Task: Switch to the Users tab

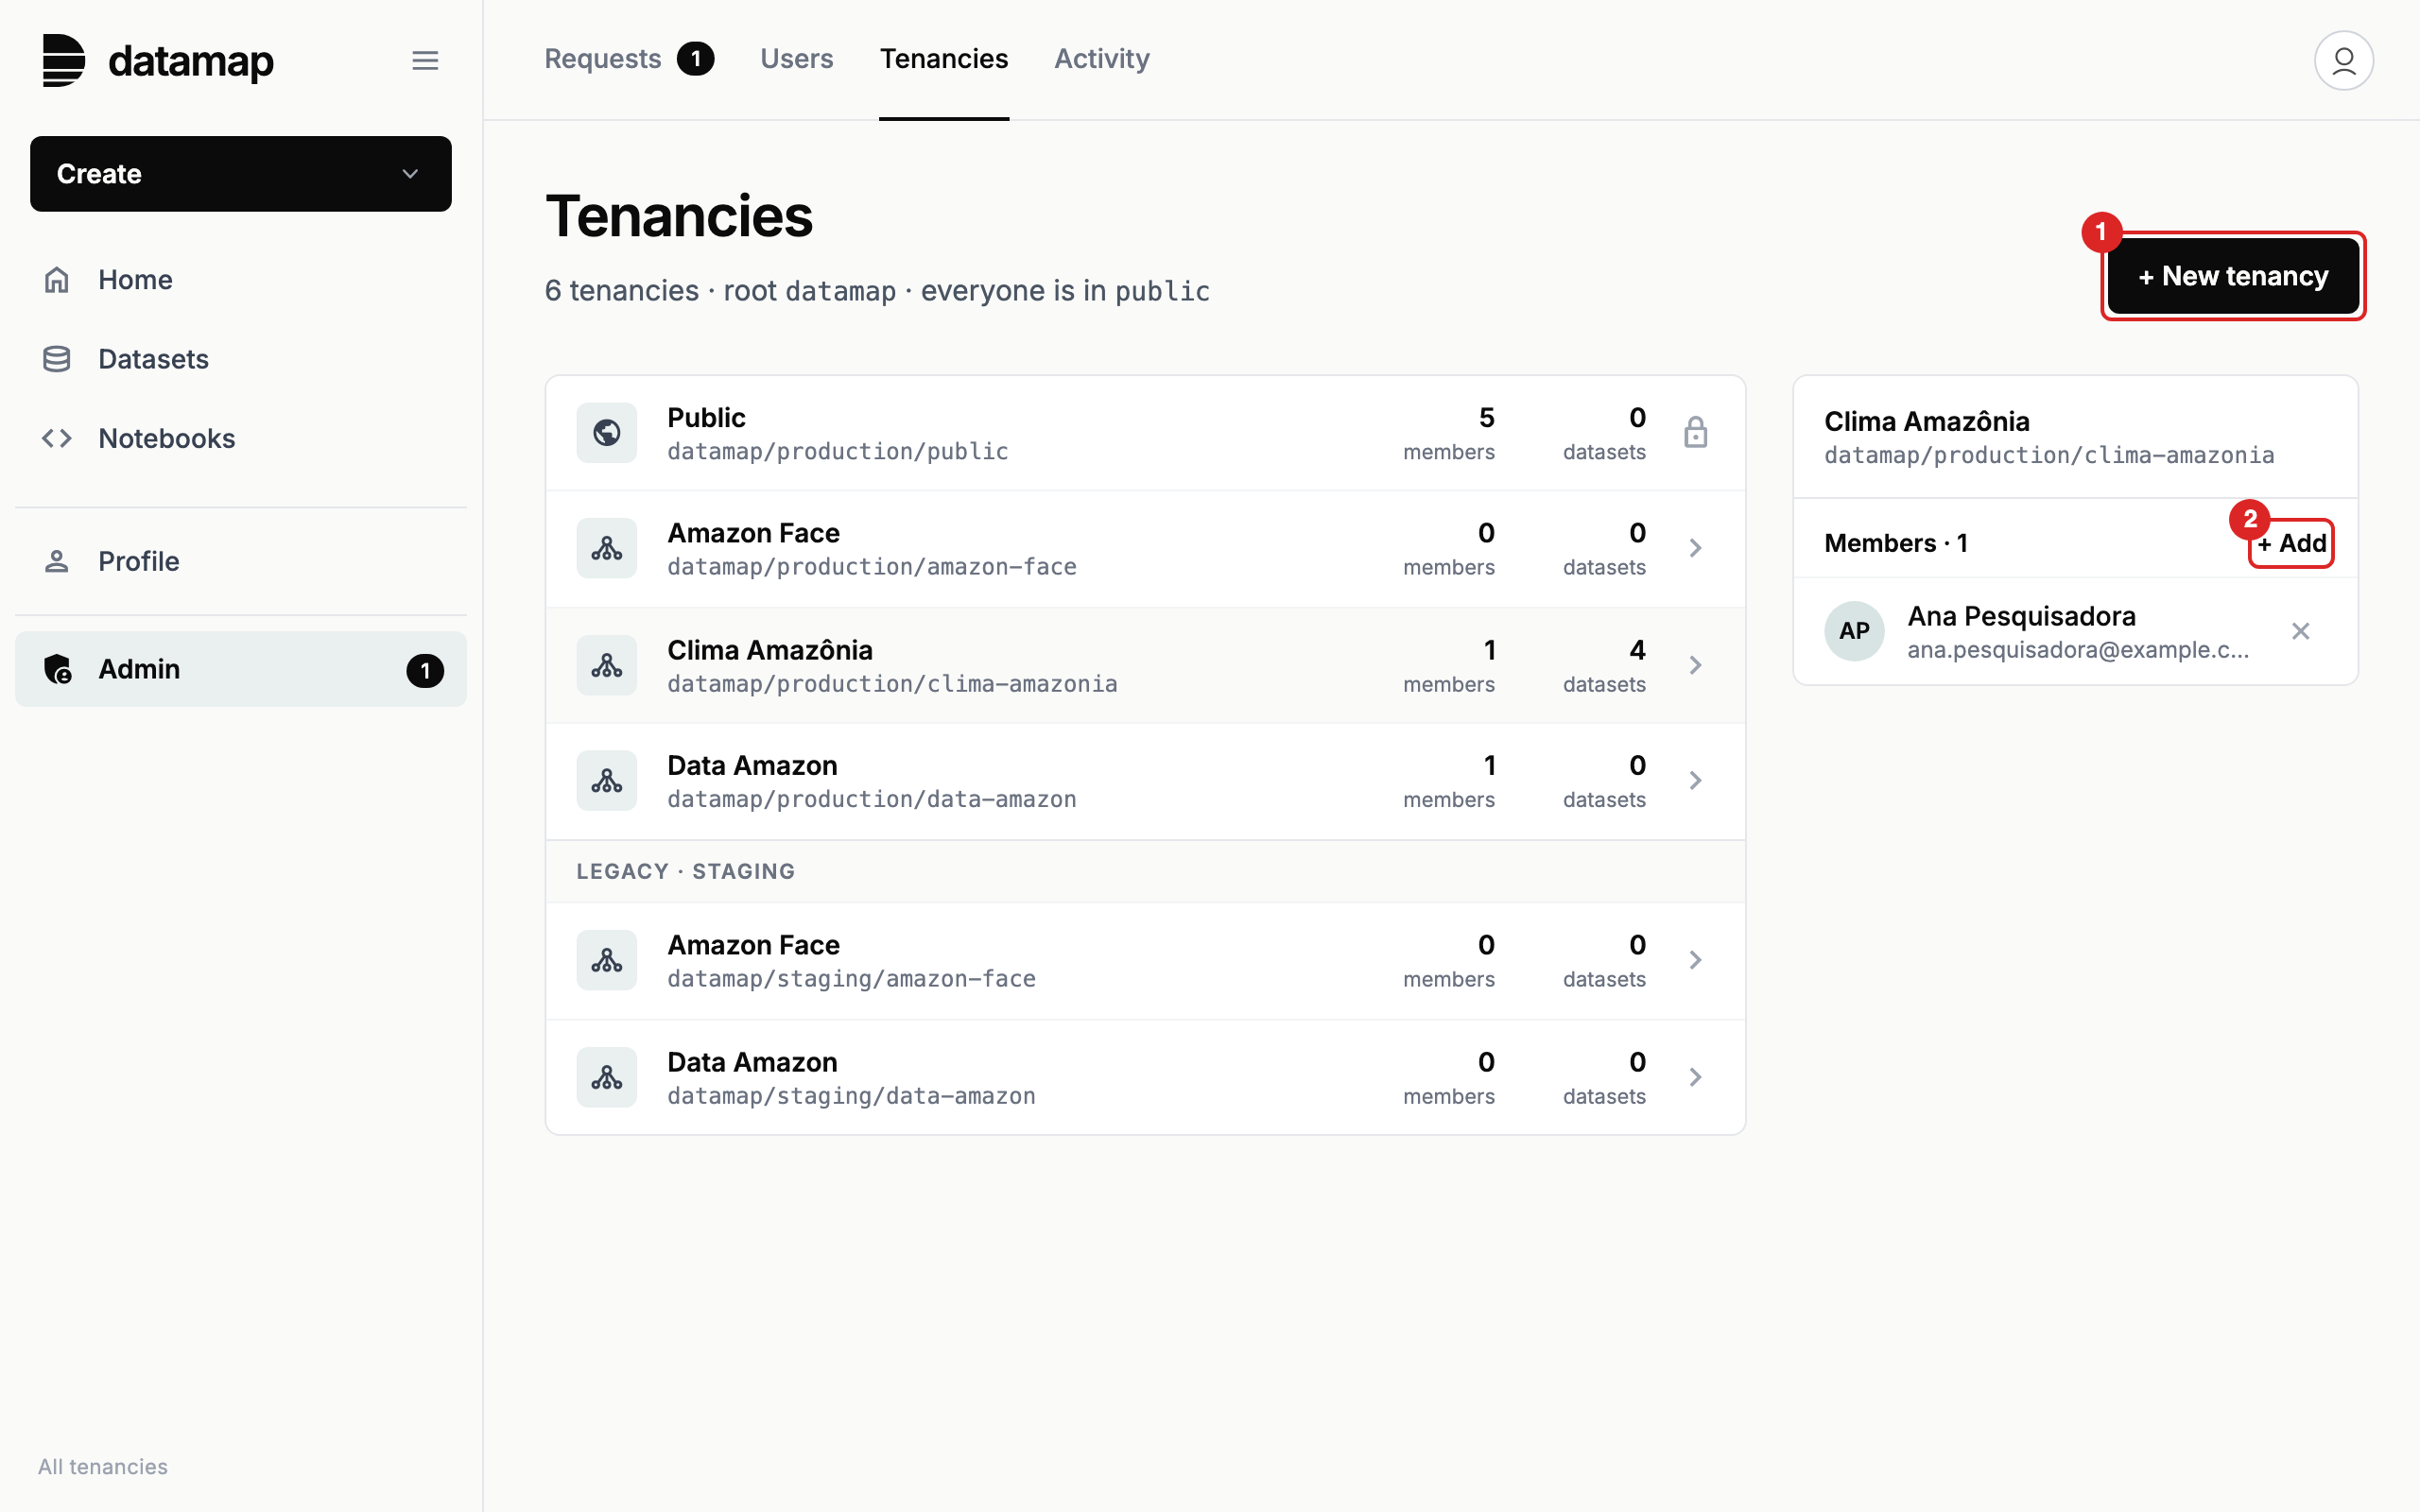Action: coord(796,59)
